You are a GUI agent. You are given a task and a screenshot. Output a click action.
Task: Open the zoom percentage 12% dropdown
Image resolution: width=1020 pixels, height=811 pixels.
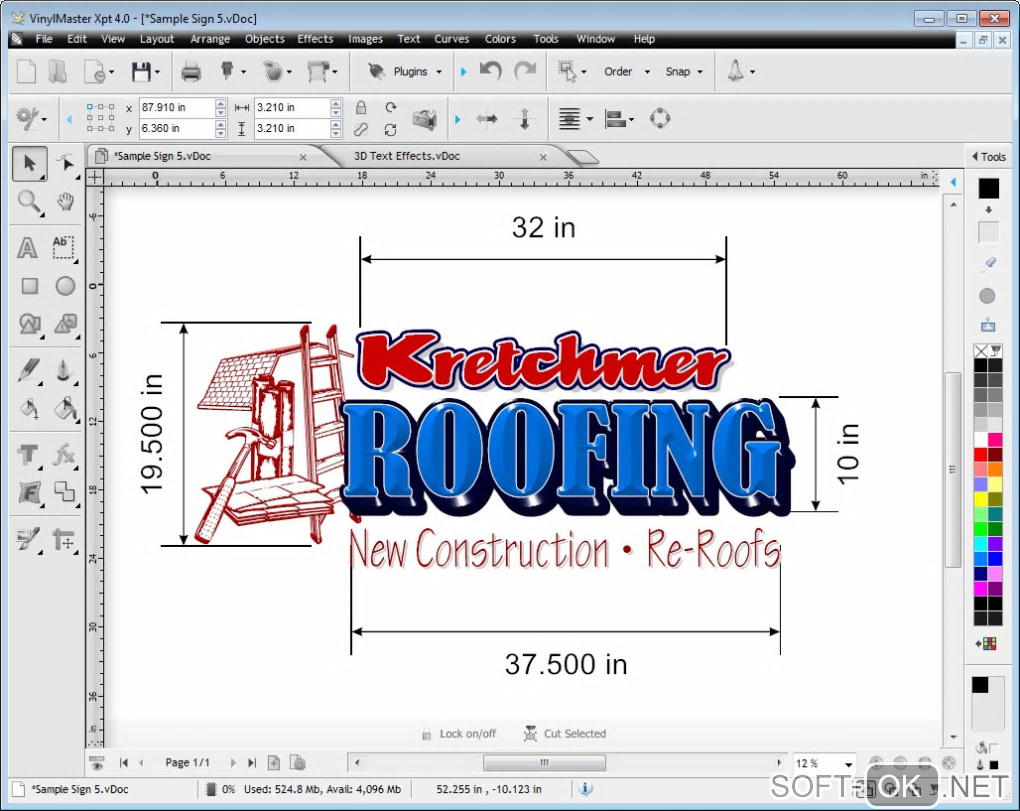pyautogui.click(x=848, y=764)
